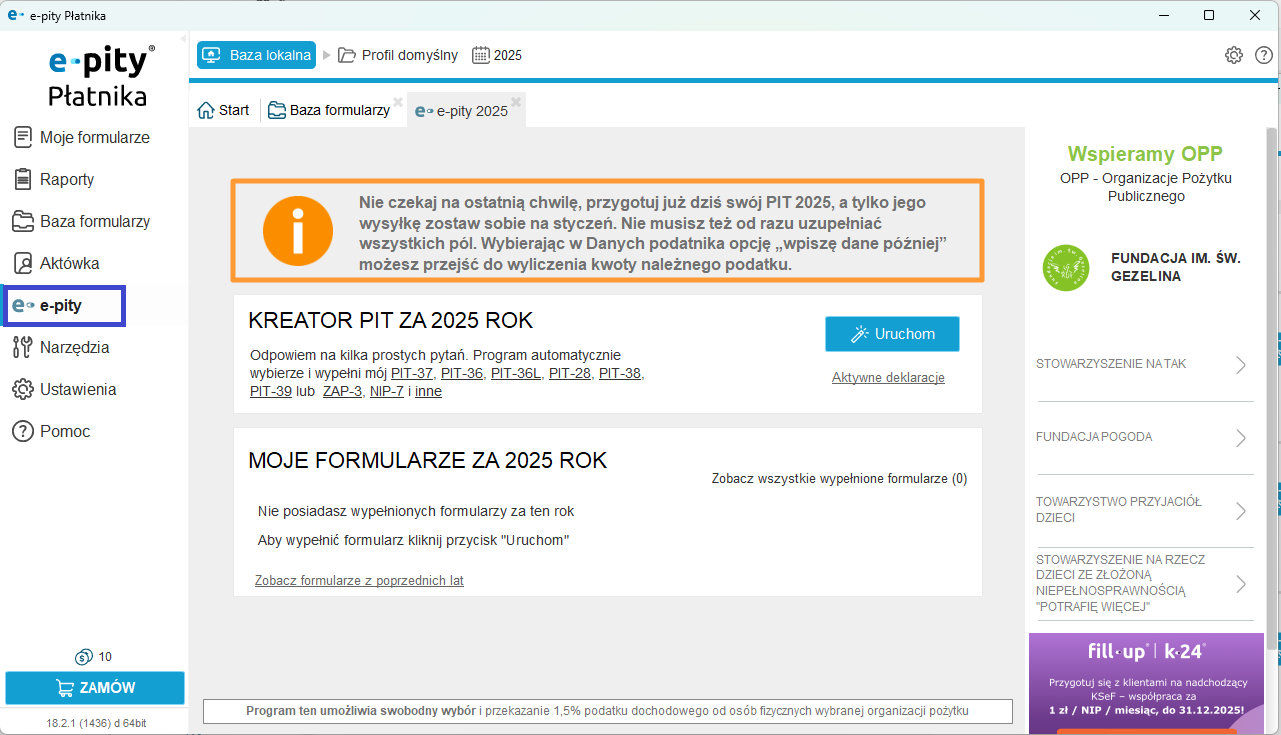Screen dimensions: 1281x735
Task: Click the ZAMÓW order button
Action: (95, 688)
